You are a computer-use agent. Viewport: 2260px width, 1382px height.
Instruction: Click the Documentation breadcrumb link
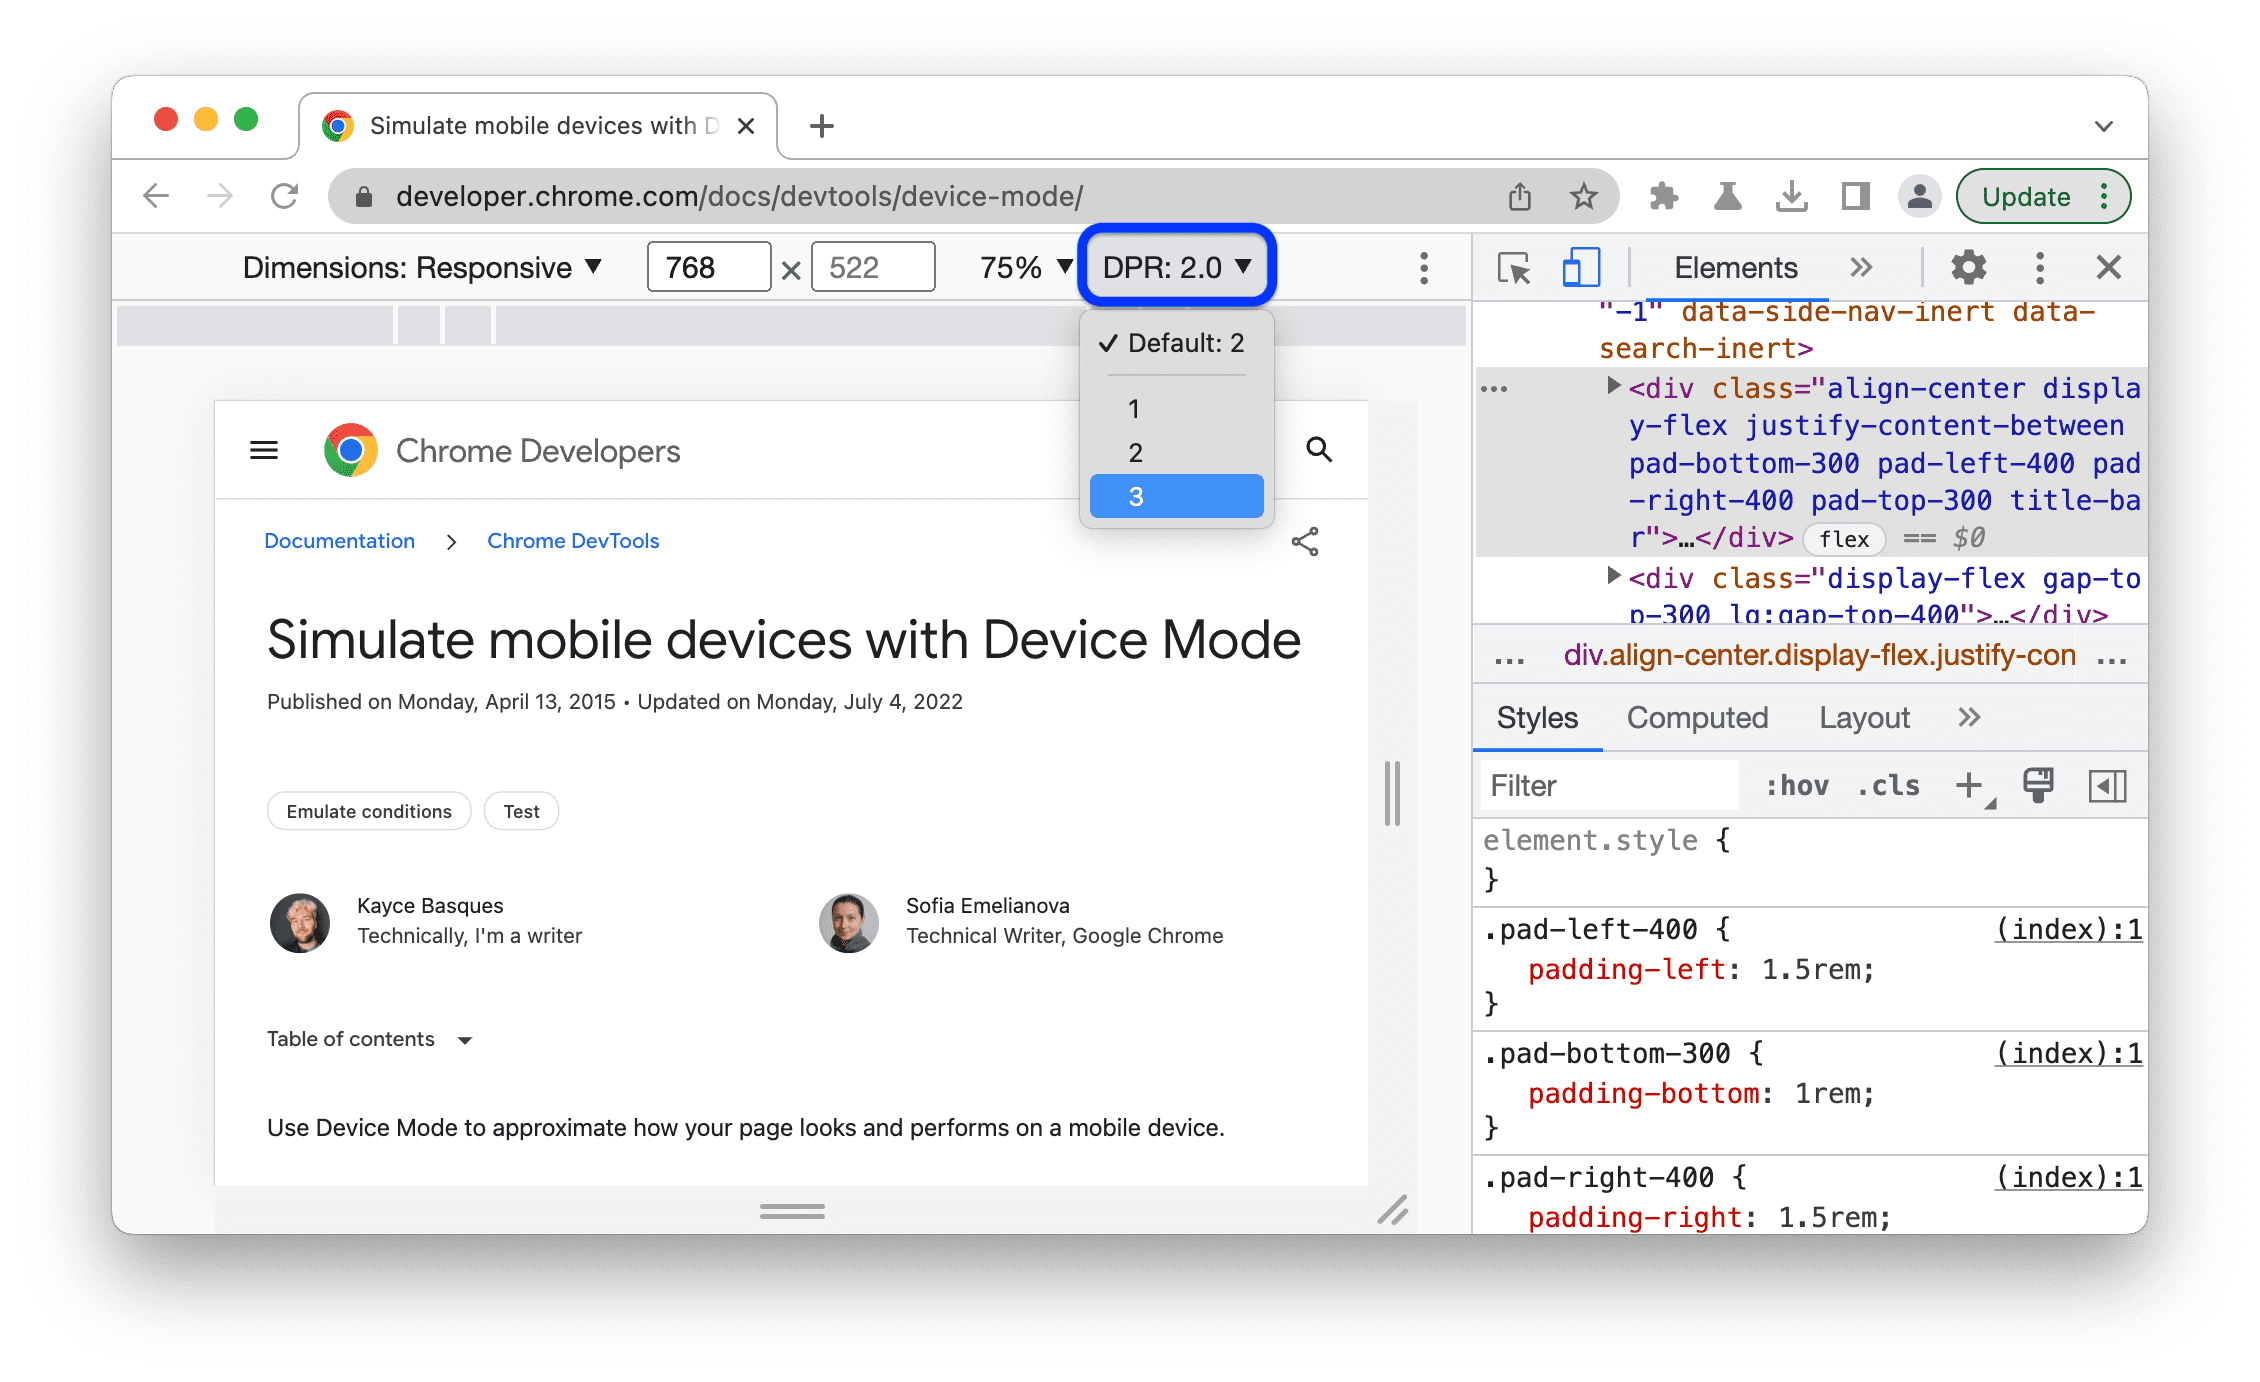point(337,541)
